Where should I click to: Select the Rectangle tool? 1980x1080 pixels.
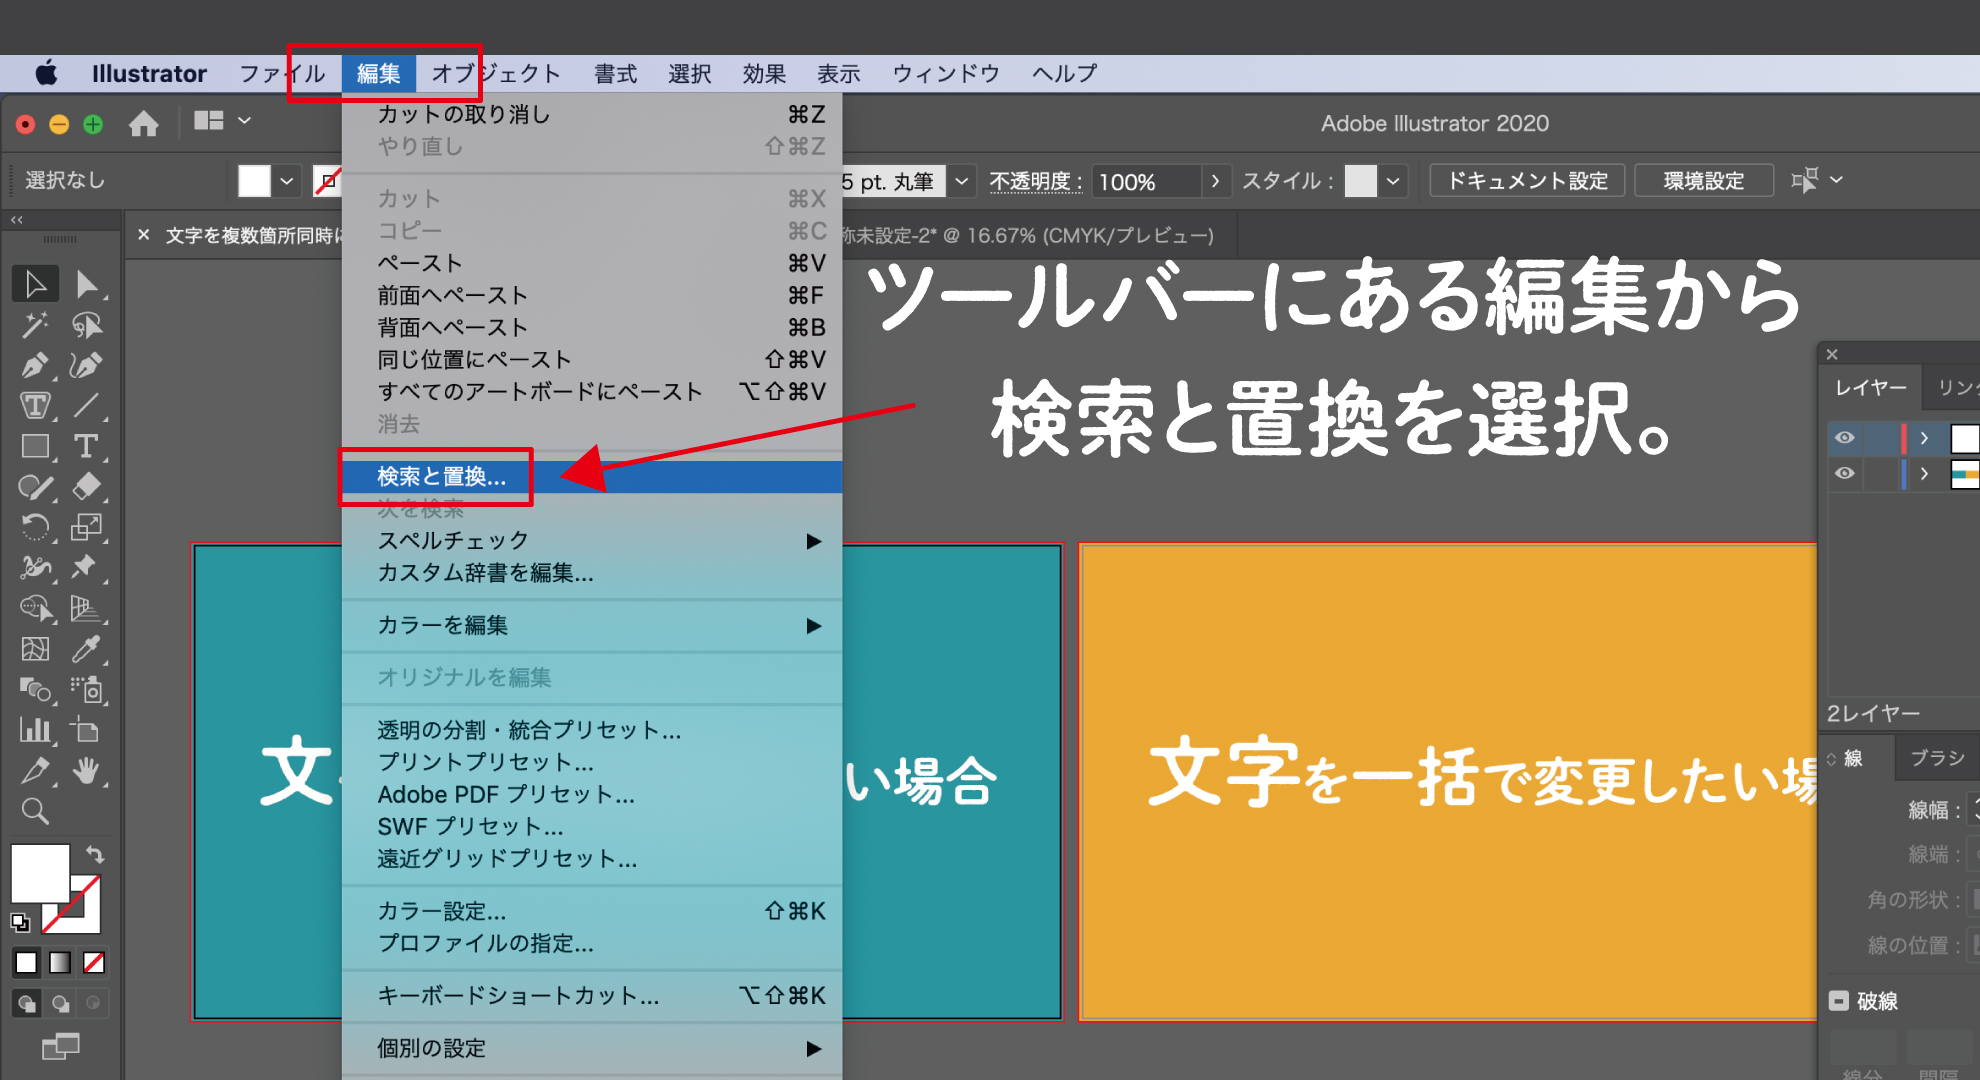pos(35,447)
